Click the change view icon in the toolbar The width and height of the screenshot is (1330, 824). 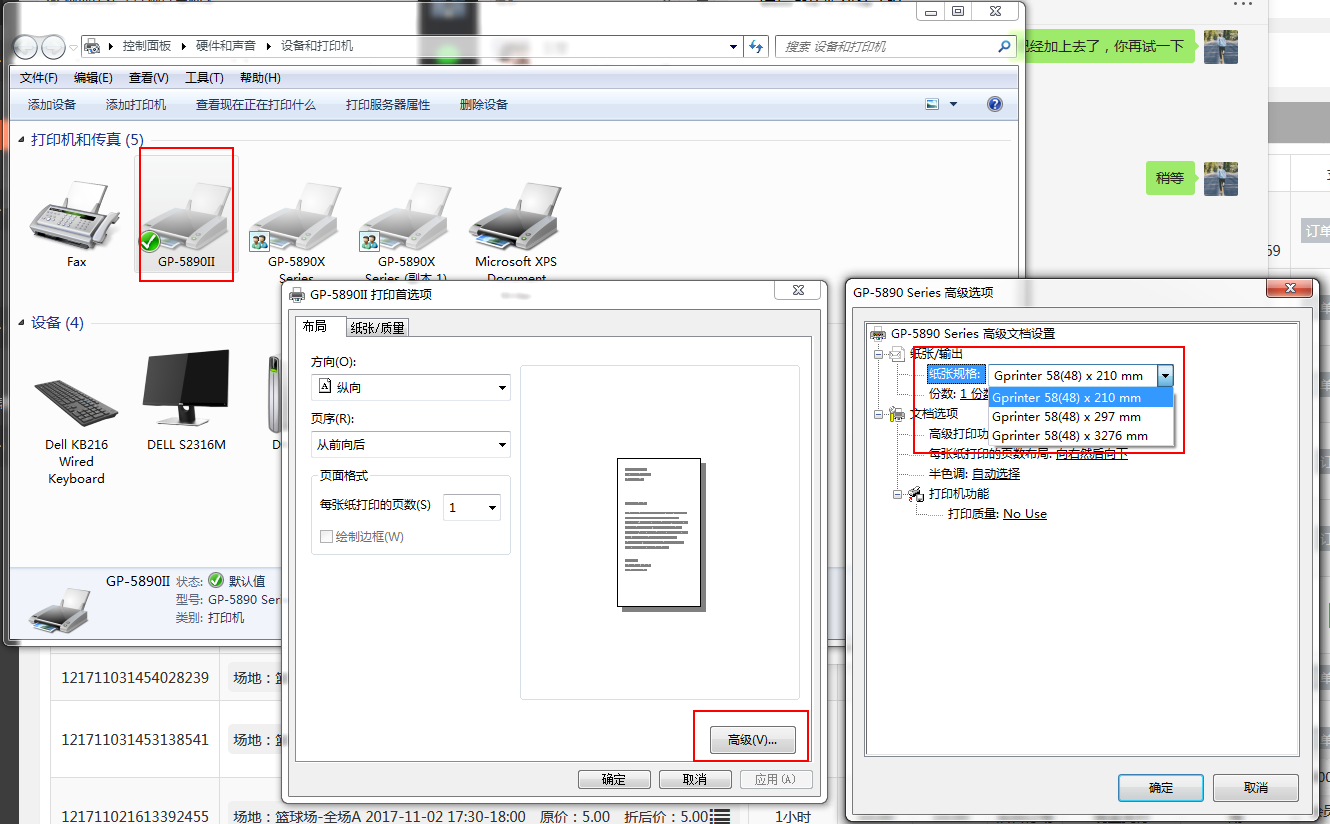point(933,104)
